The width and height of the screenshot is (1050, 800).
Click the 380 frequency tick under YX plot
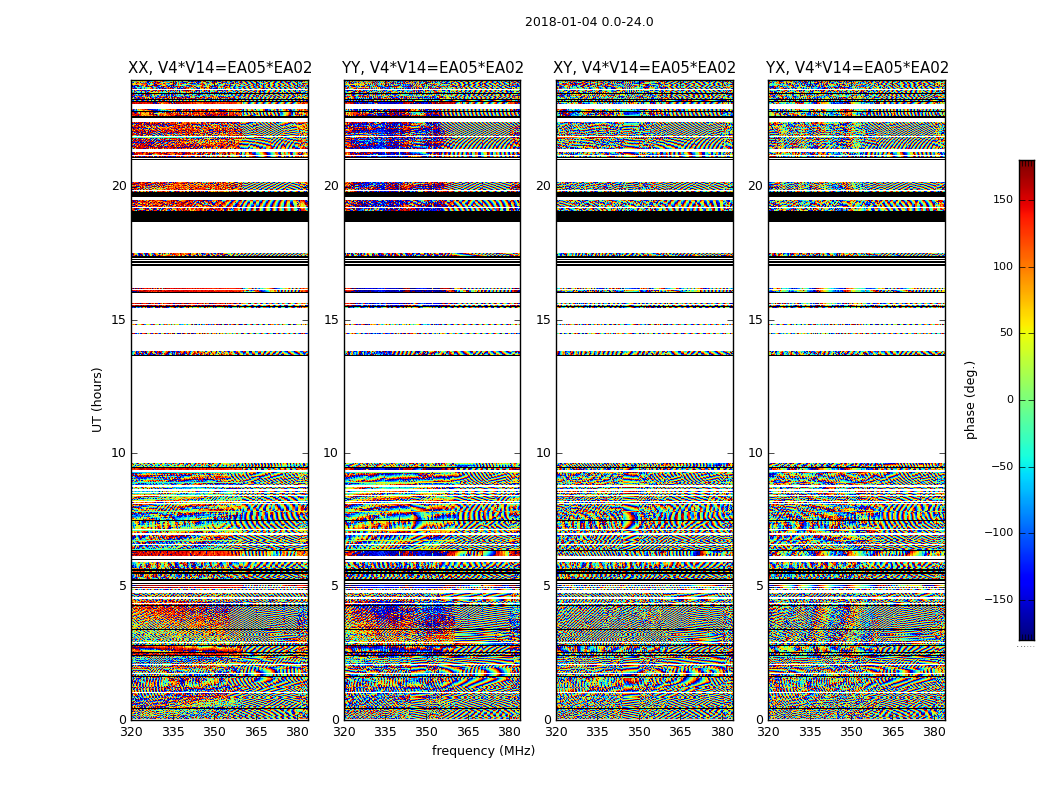pos(934,732)
